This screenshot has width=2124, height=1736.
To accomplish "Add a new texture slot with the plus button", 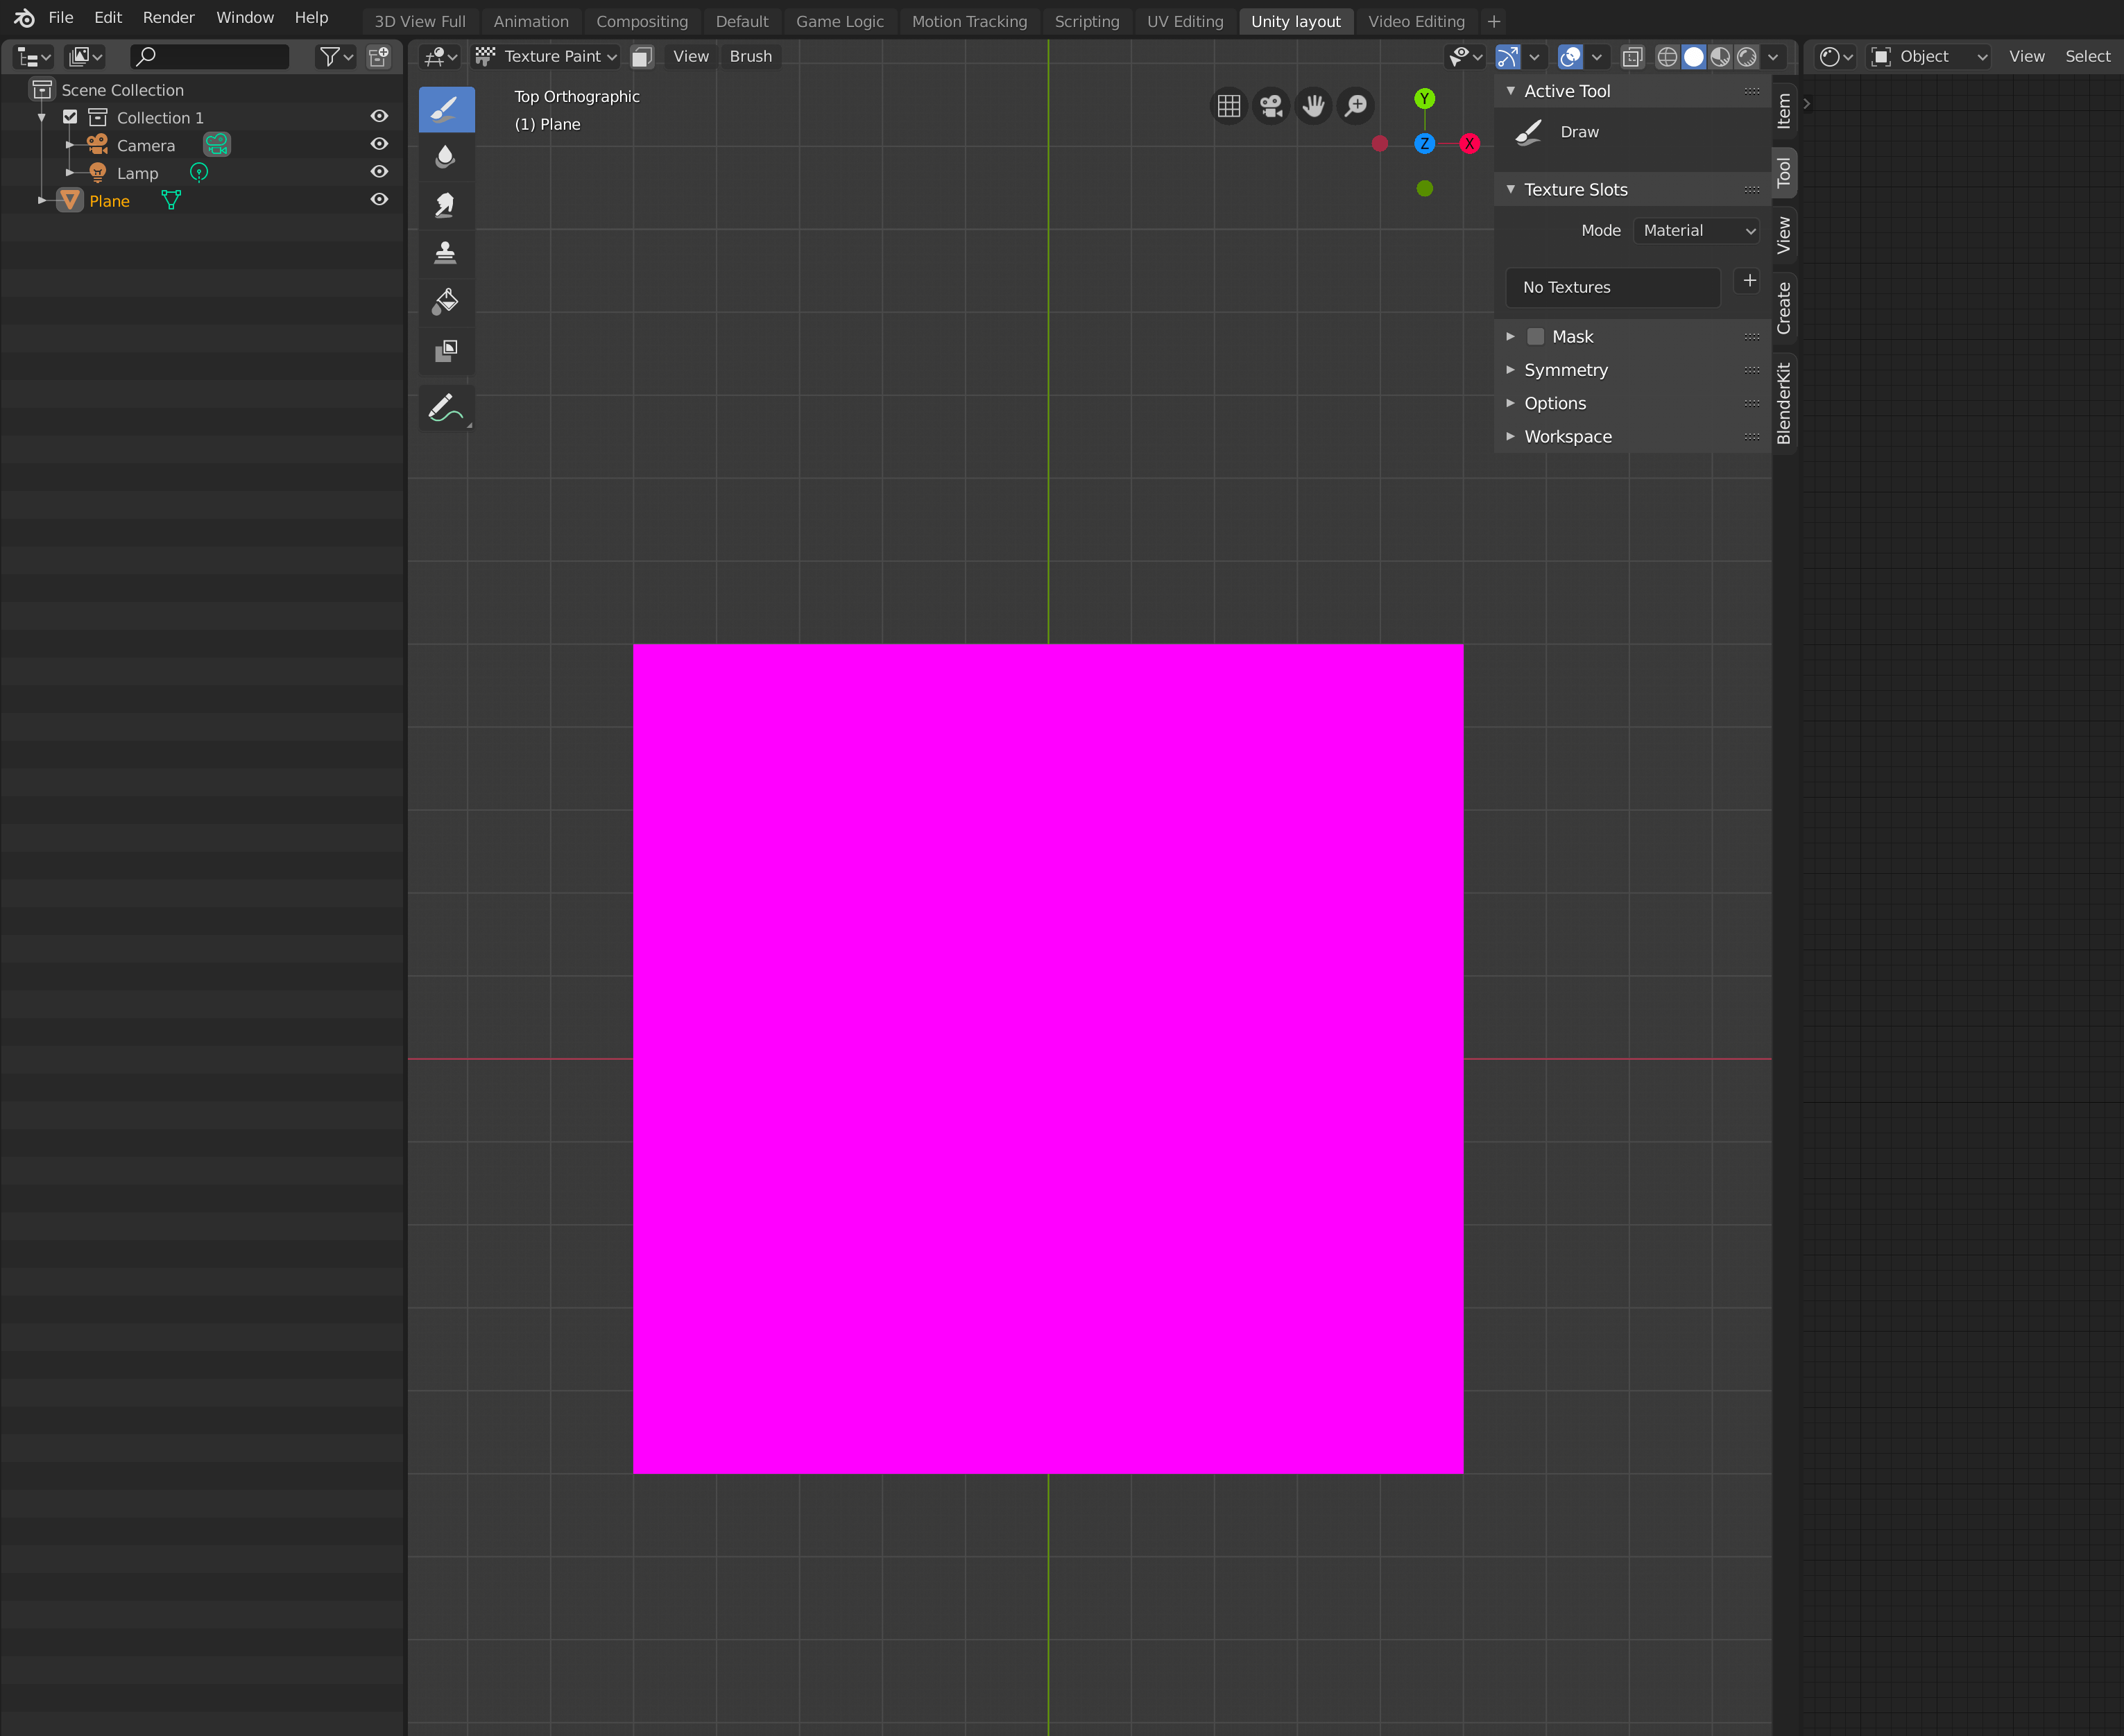I will (1748, 281).
